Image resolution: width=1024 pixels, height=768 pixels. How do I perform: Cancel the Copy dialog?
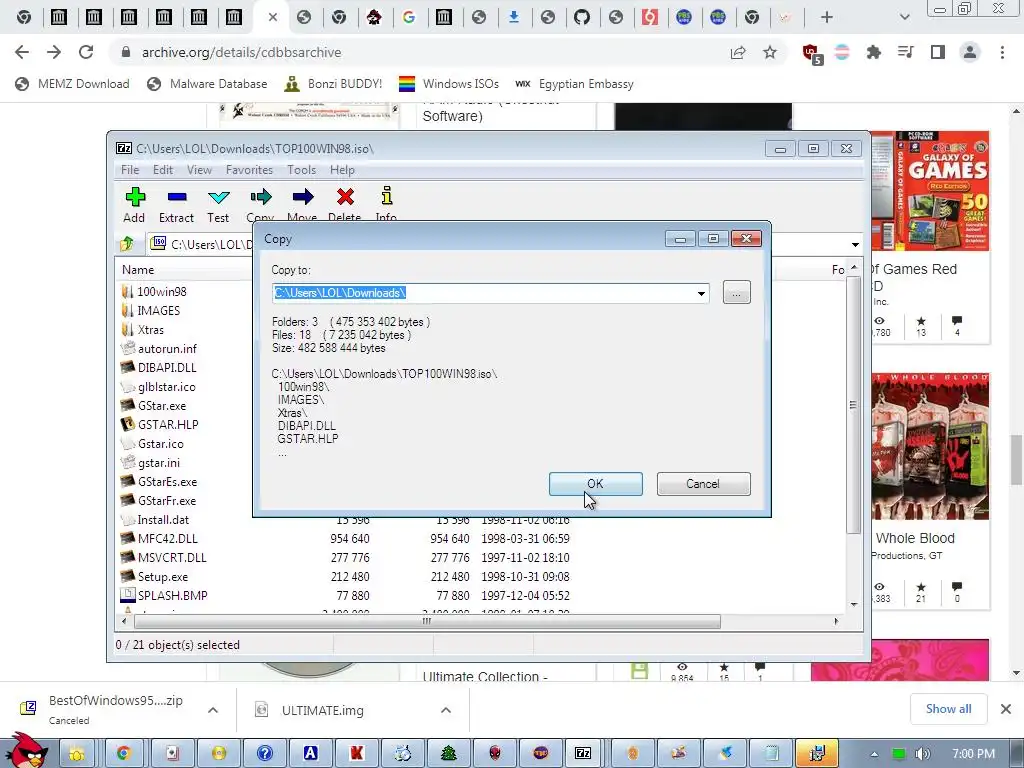coord(703,484)
